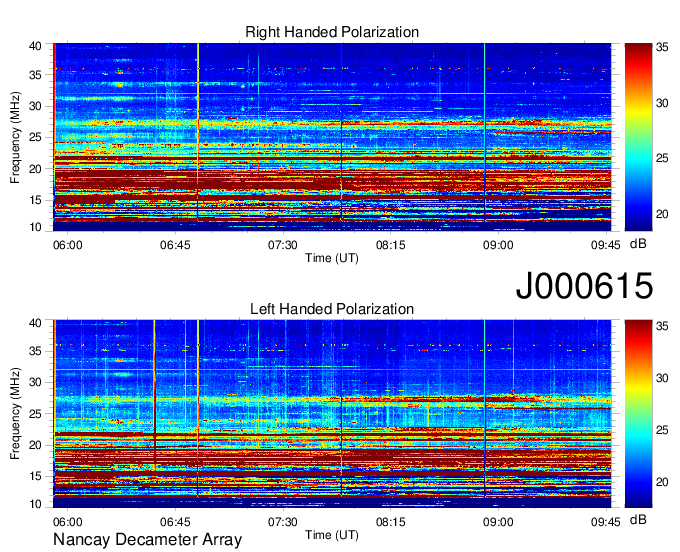Click the top plot's "Frequency (MHz)" axis label
This screenshot has height=552, width=680.
click(x=15, y=137)
